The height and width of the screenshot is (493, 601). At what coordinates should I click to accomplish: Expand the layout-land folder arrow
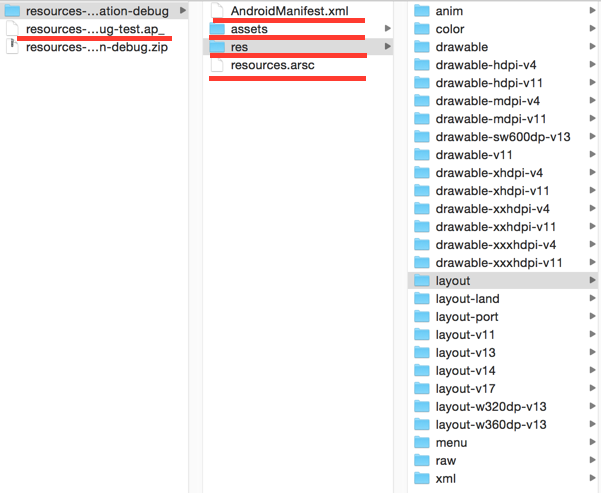click(593, 298)
